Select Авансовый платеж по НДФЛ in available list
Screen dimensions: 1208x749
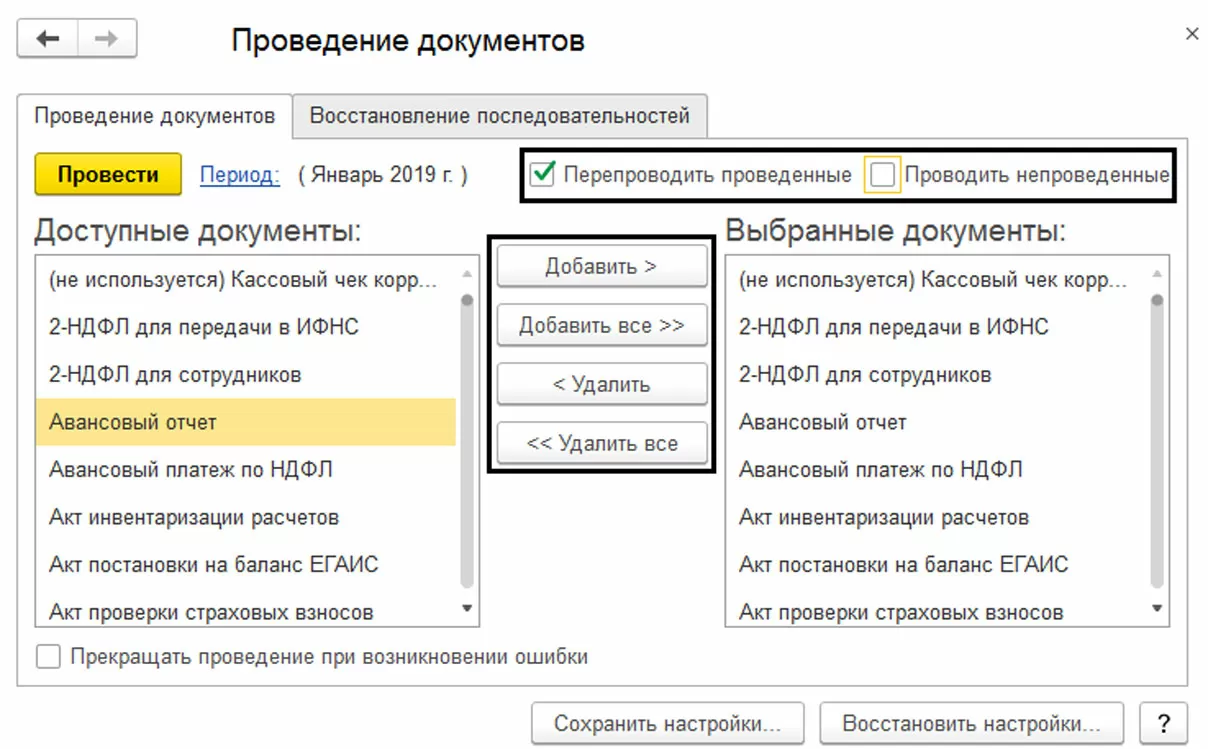pyautogui.click(x=246, y=469)
